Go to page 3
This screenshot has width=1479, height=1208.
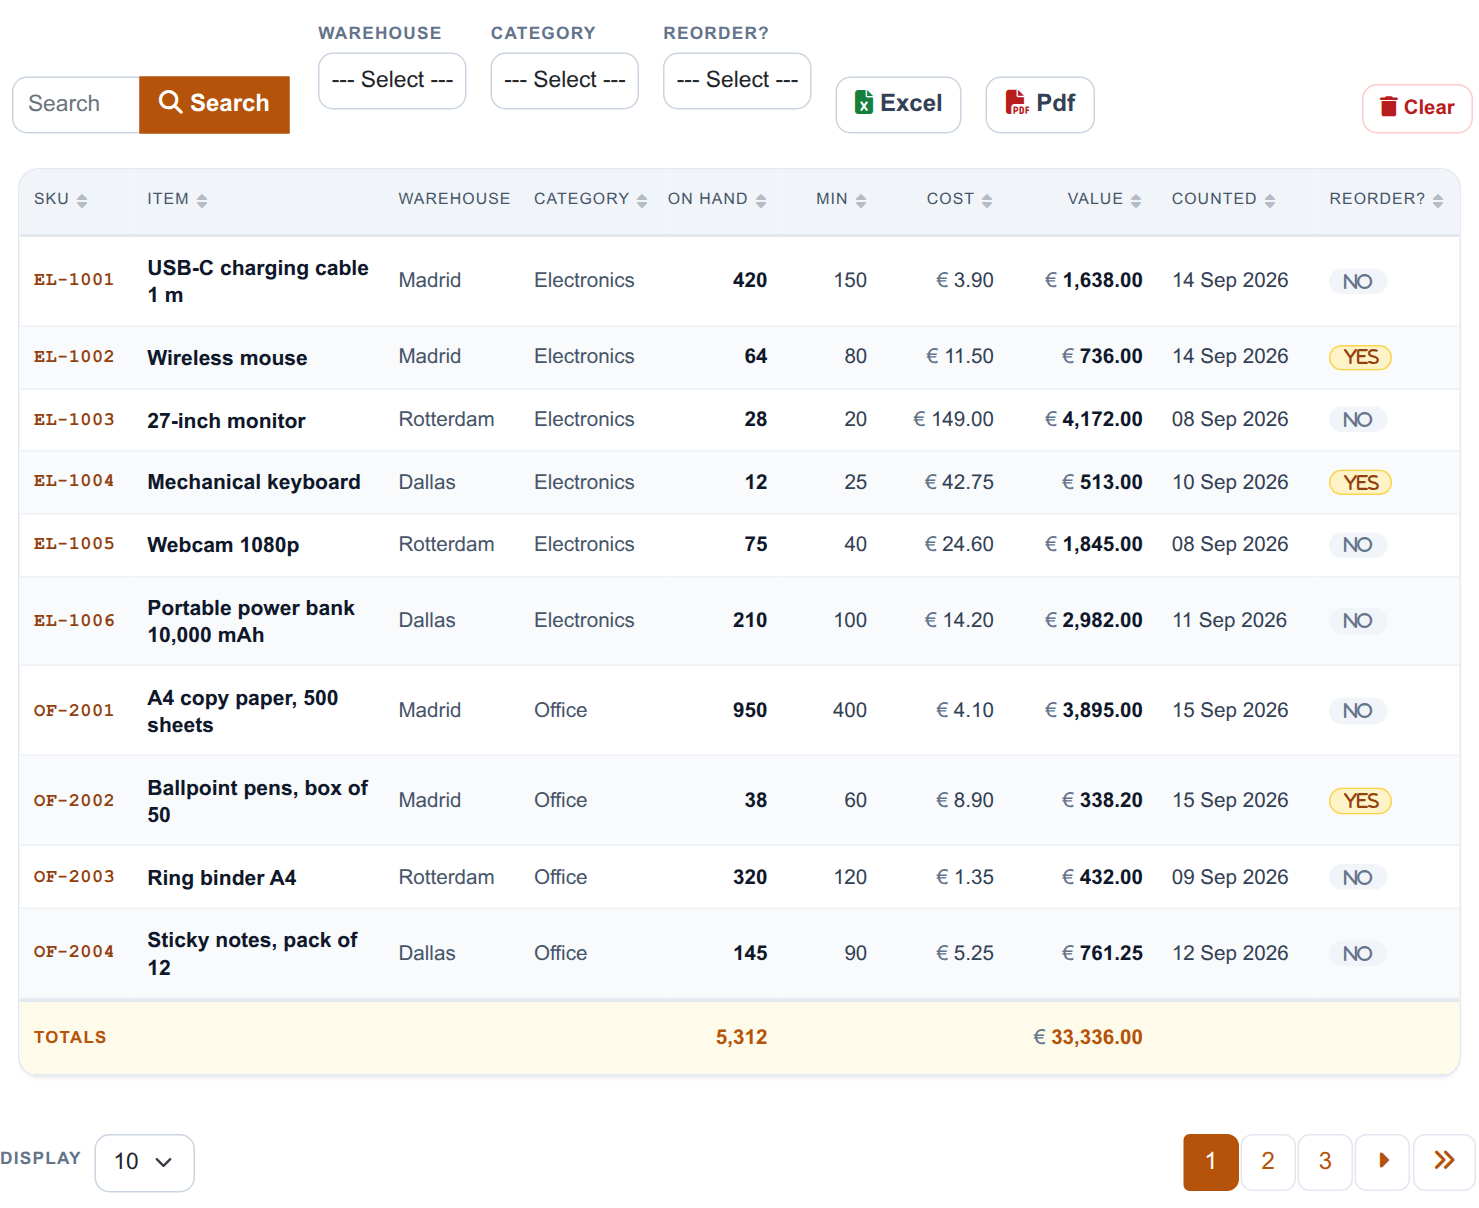point(1325,1162)
